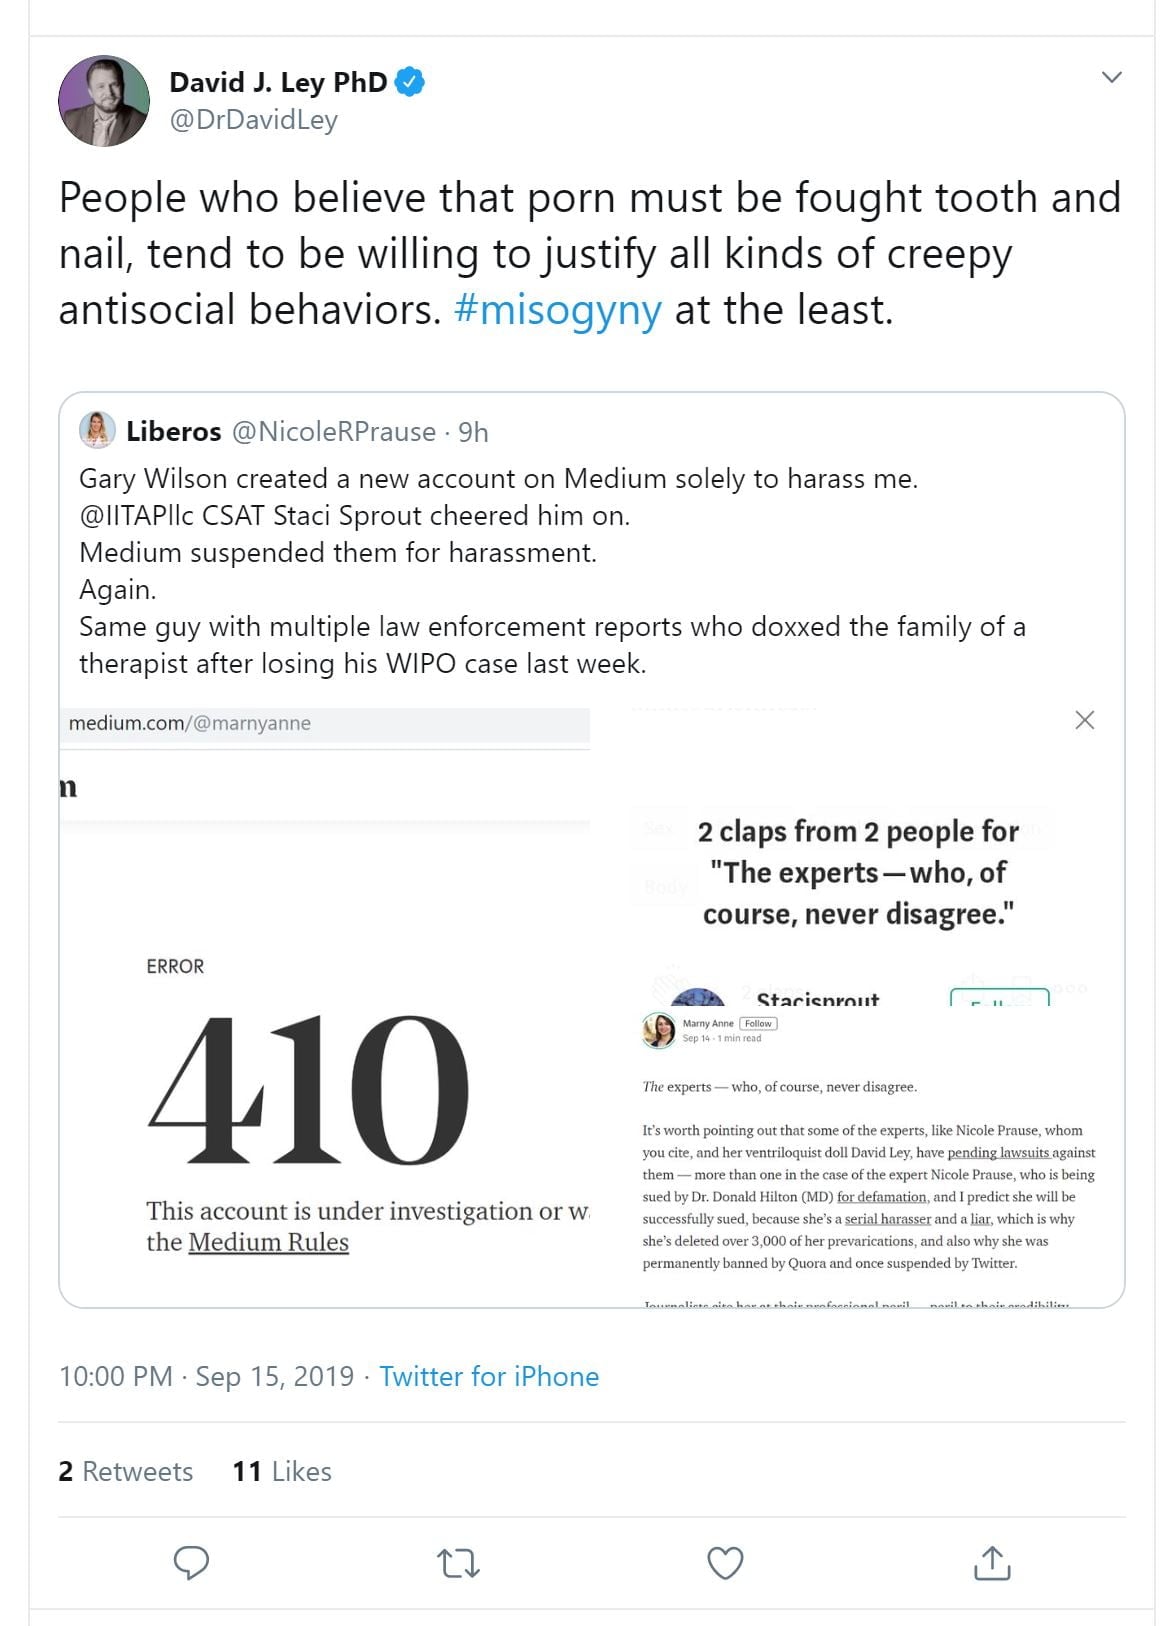Open David J. Ley's profile picture
Viewport: 1173px width, 1626px height.
[x=104, y=101]
